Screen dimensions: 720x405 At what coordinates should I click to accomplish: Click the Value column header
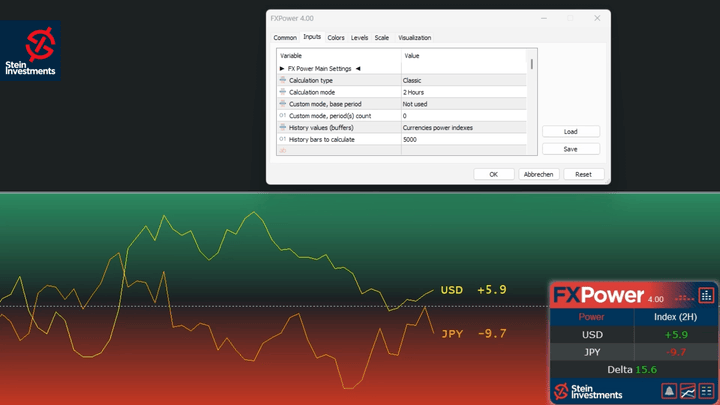pyautogui.click(x=464, y=56)
